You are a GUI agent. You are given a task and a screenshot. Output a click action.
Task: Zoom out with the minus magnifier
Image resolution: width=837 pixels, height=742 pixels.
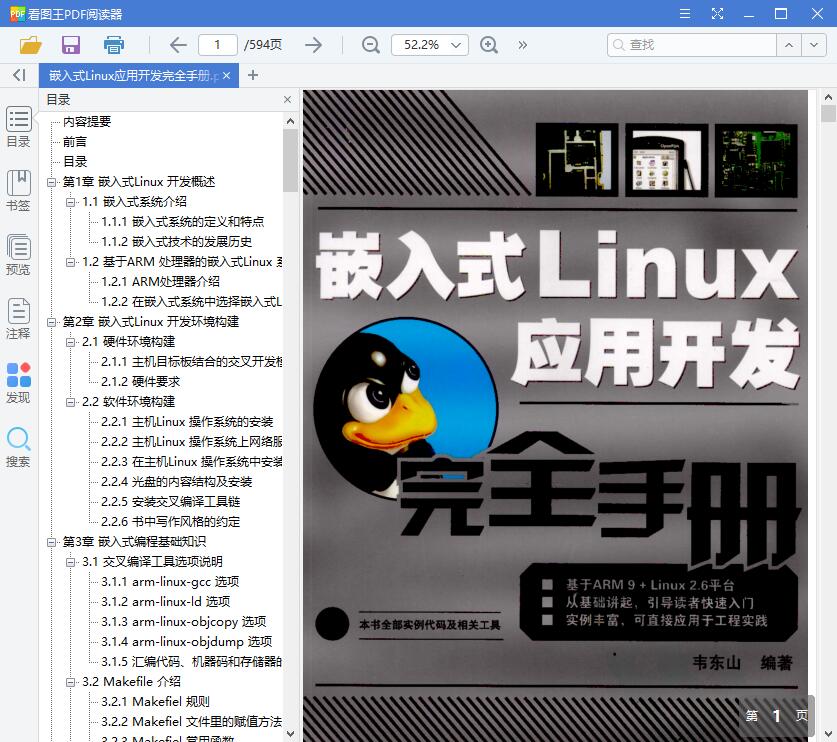370,45
